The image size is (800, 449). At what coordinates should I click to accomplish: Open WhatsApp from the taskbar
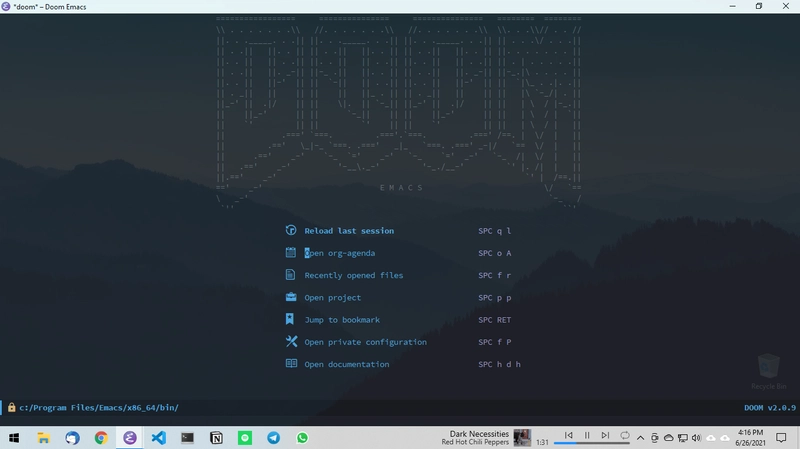click(x=302, y=438)
